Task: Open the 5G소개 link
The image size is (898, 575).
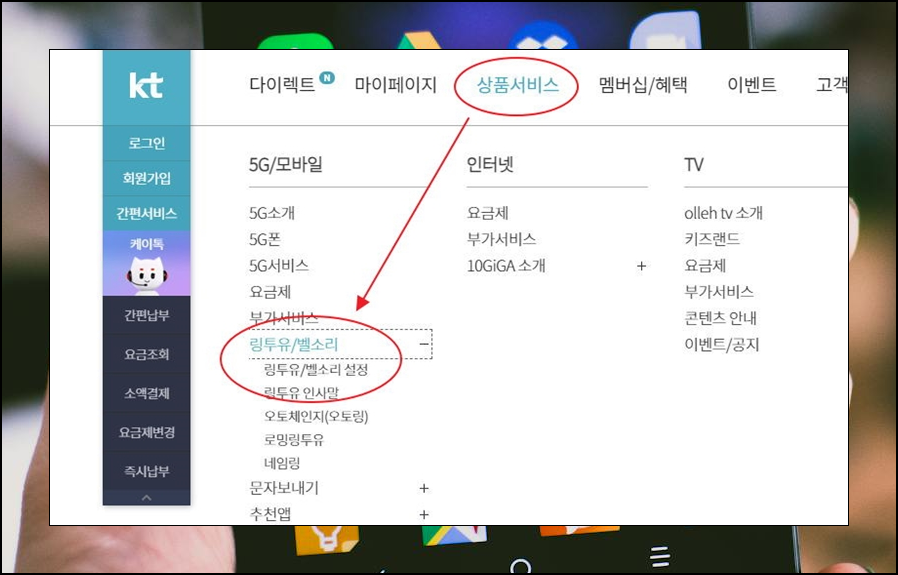Action: coord(272,213)
